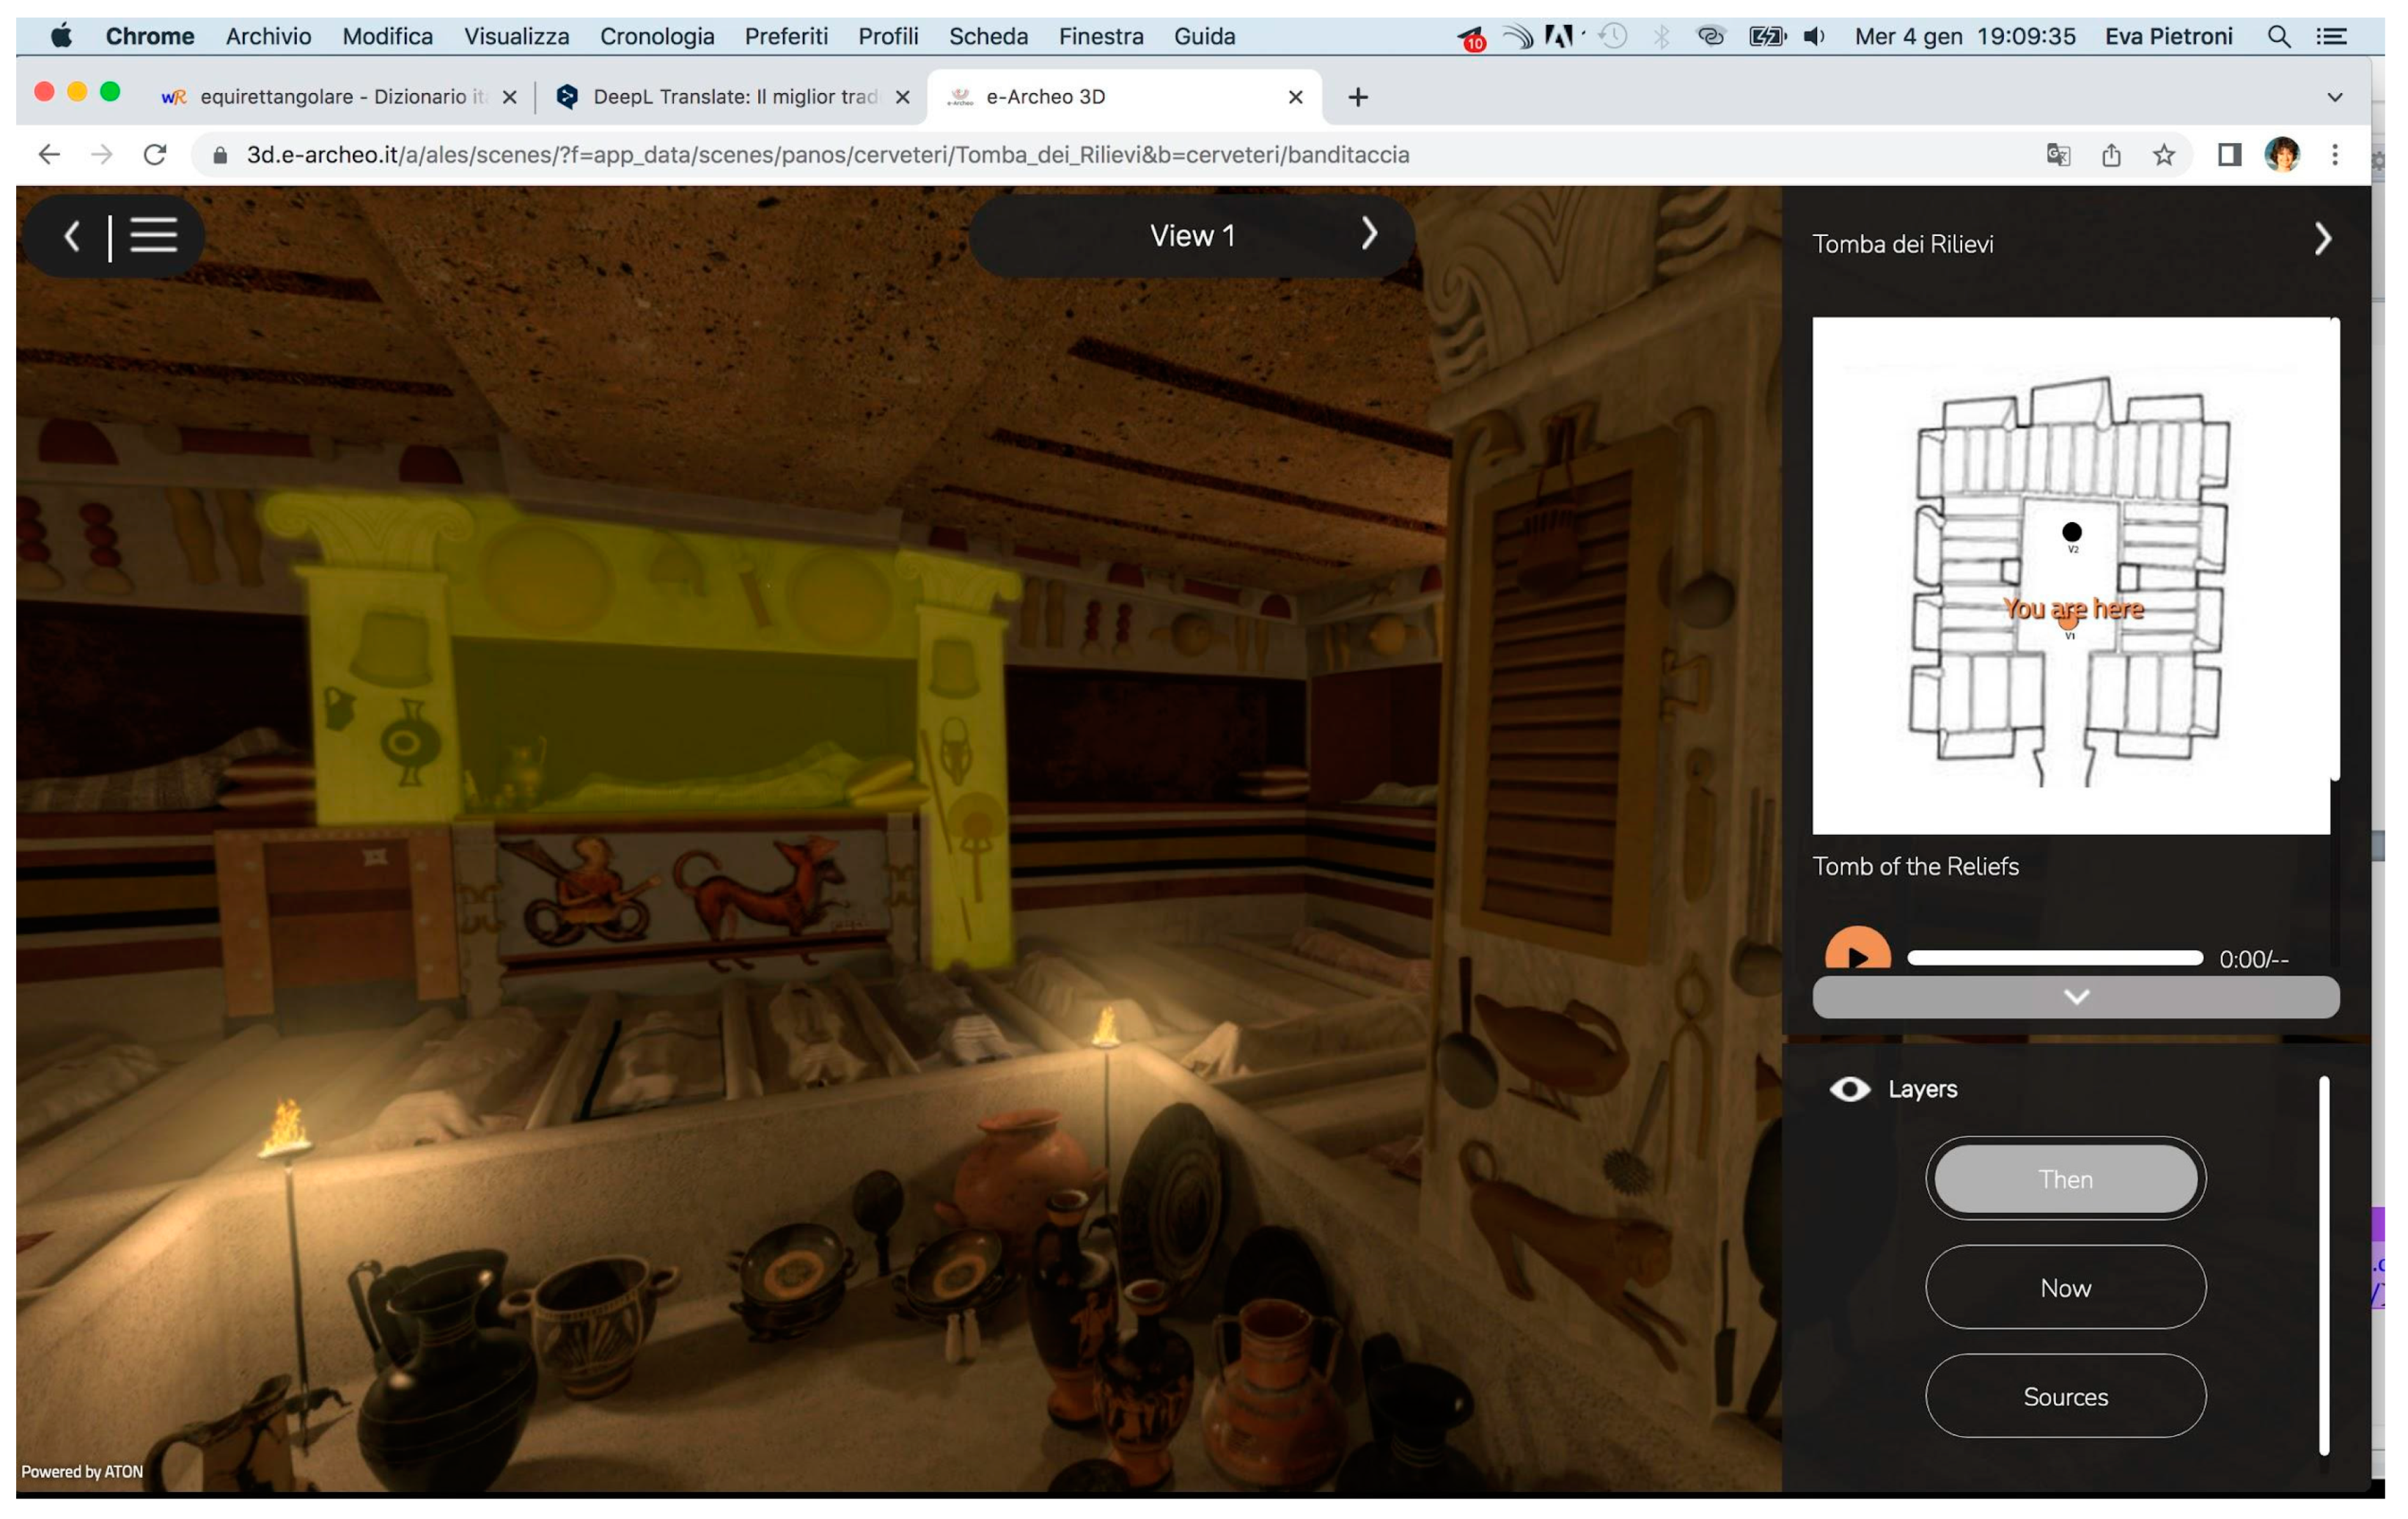Switch to DeepL Translate tab
The width and height of the screenshot is (2408, 1519).
pos(733,97)
